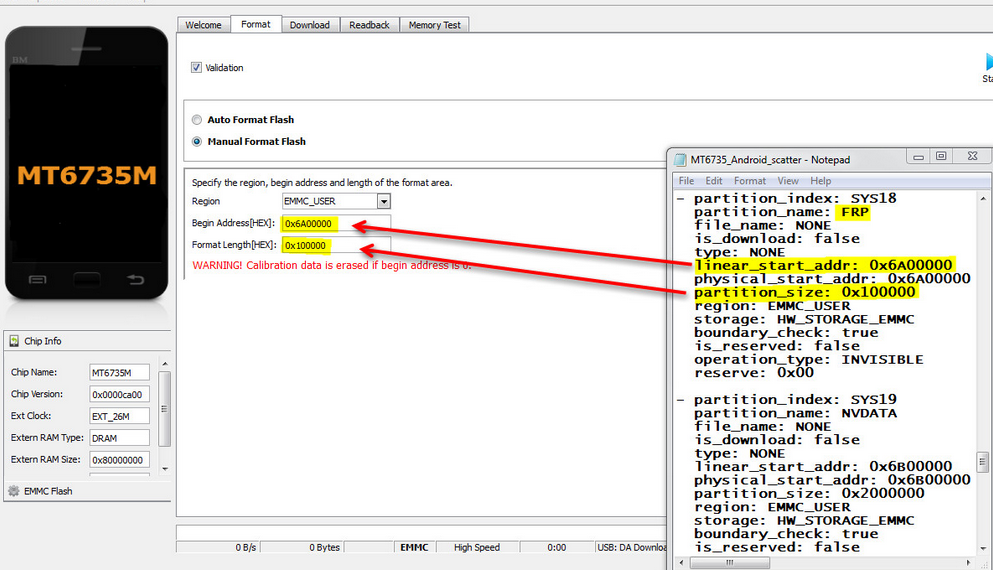
Task: Click the Chip Name MT6735M field
Action: (x=120, y=372)
